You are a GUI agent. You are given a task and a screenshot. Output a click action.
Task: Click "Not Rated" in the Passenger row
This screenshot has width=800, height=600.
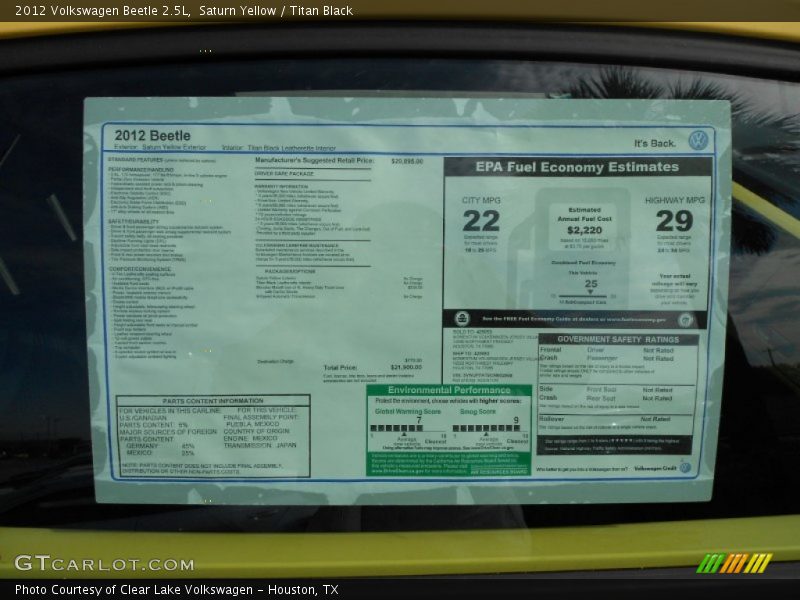point(658,359)
